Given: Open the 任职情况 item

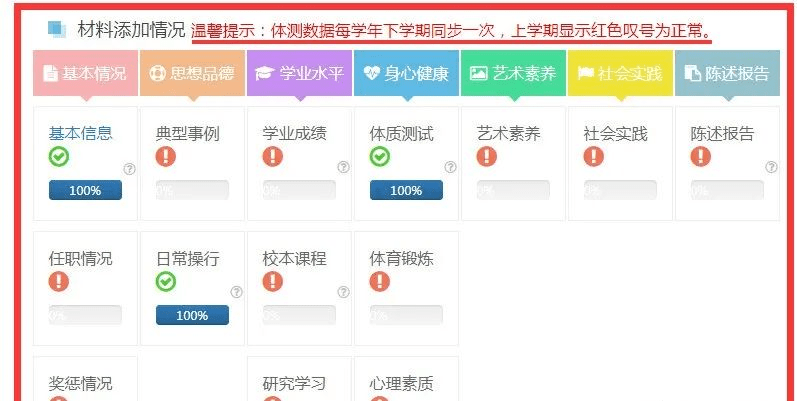Looking at the screenshot, I should tap(81, 259).
